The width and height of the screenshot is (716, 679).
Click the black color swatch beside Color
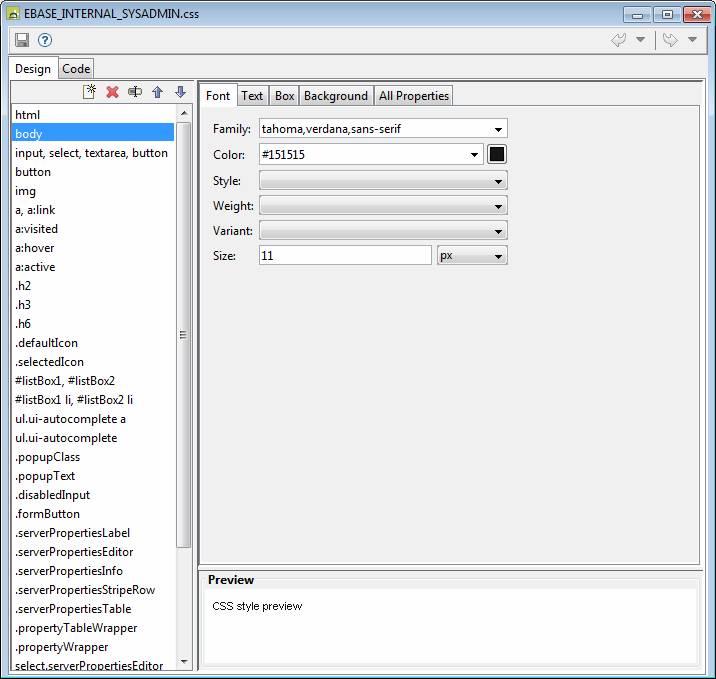[x=497, y=154]
